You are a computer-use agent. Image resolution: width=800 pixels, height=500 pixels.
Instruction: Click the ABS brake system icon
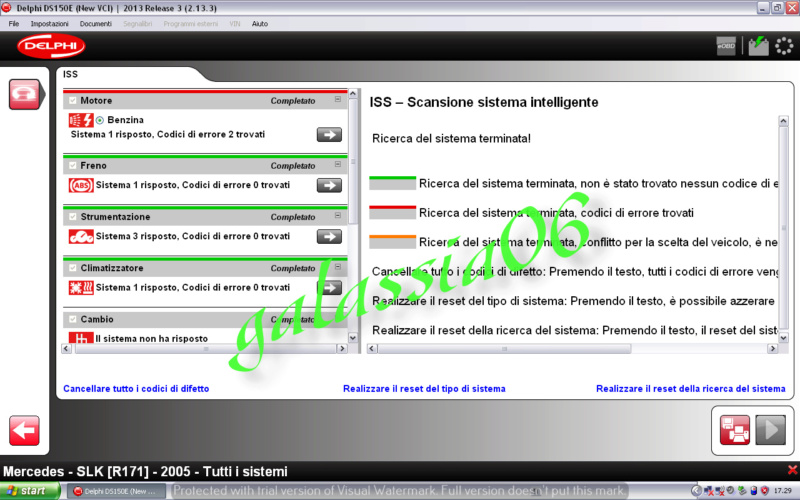click(81, 185)
